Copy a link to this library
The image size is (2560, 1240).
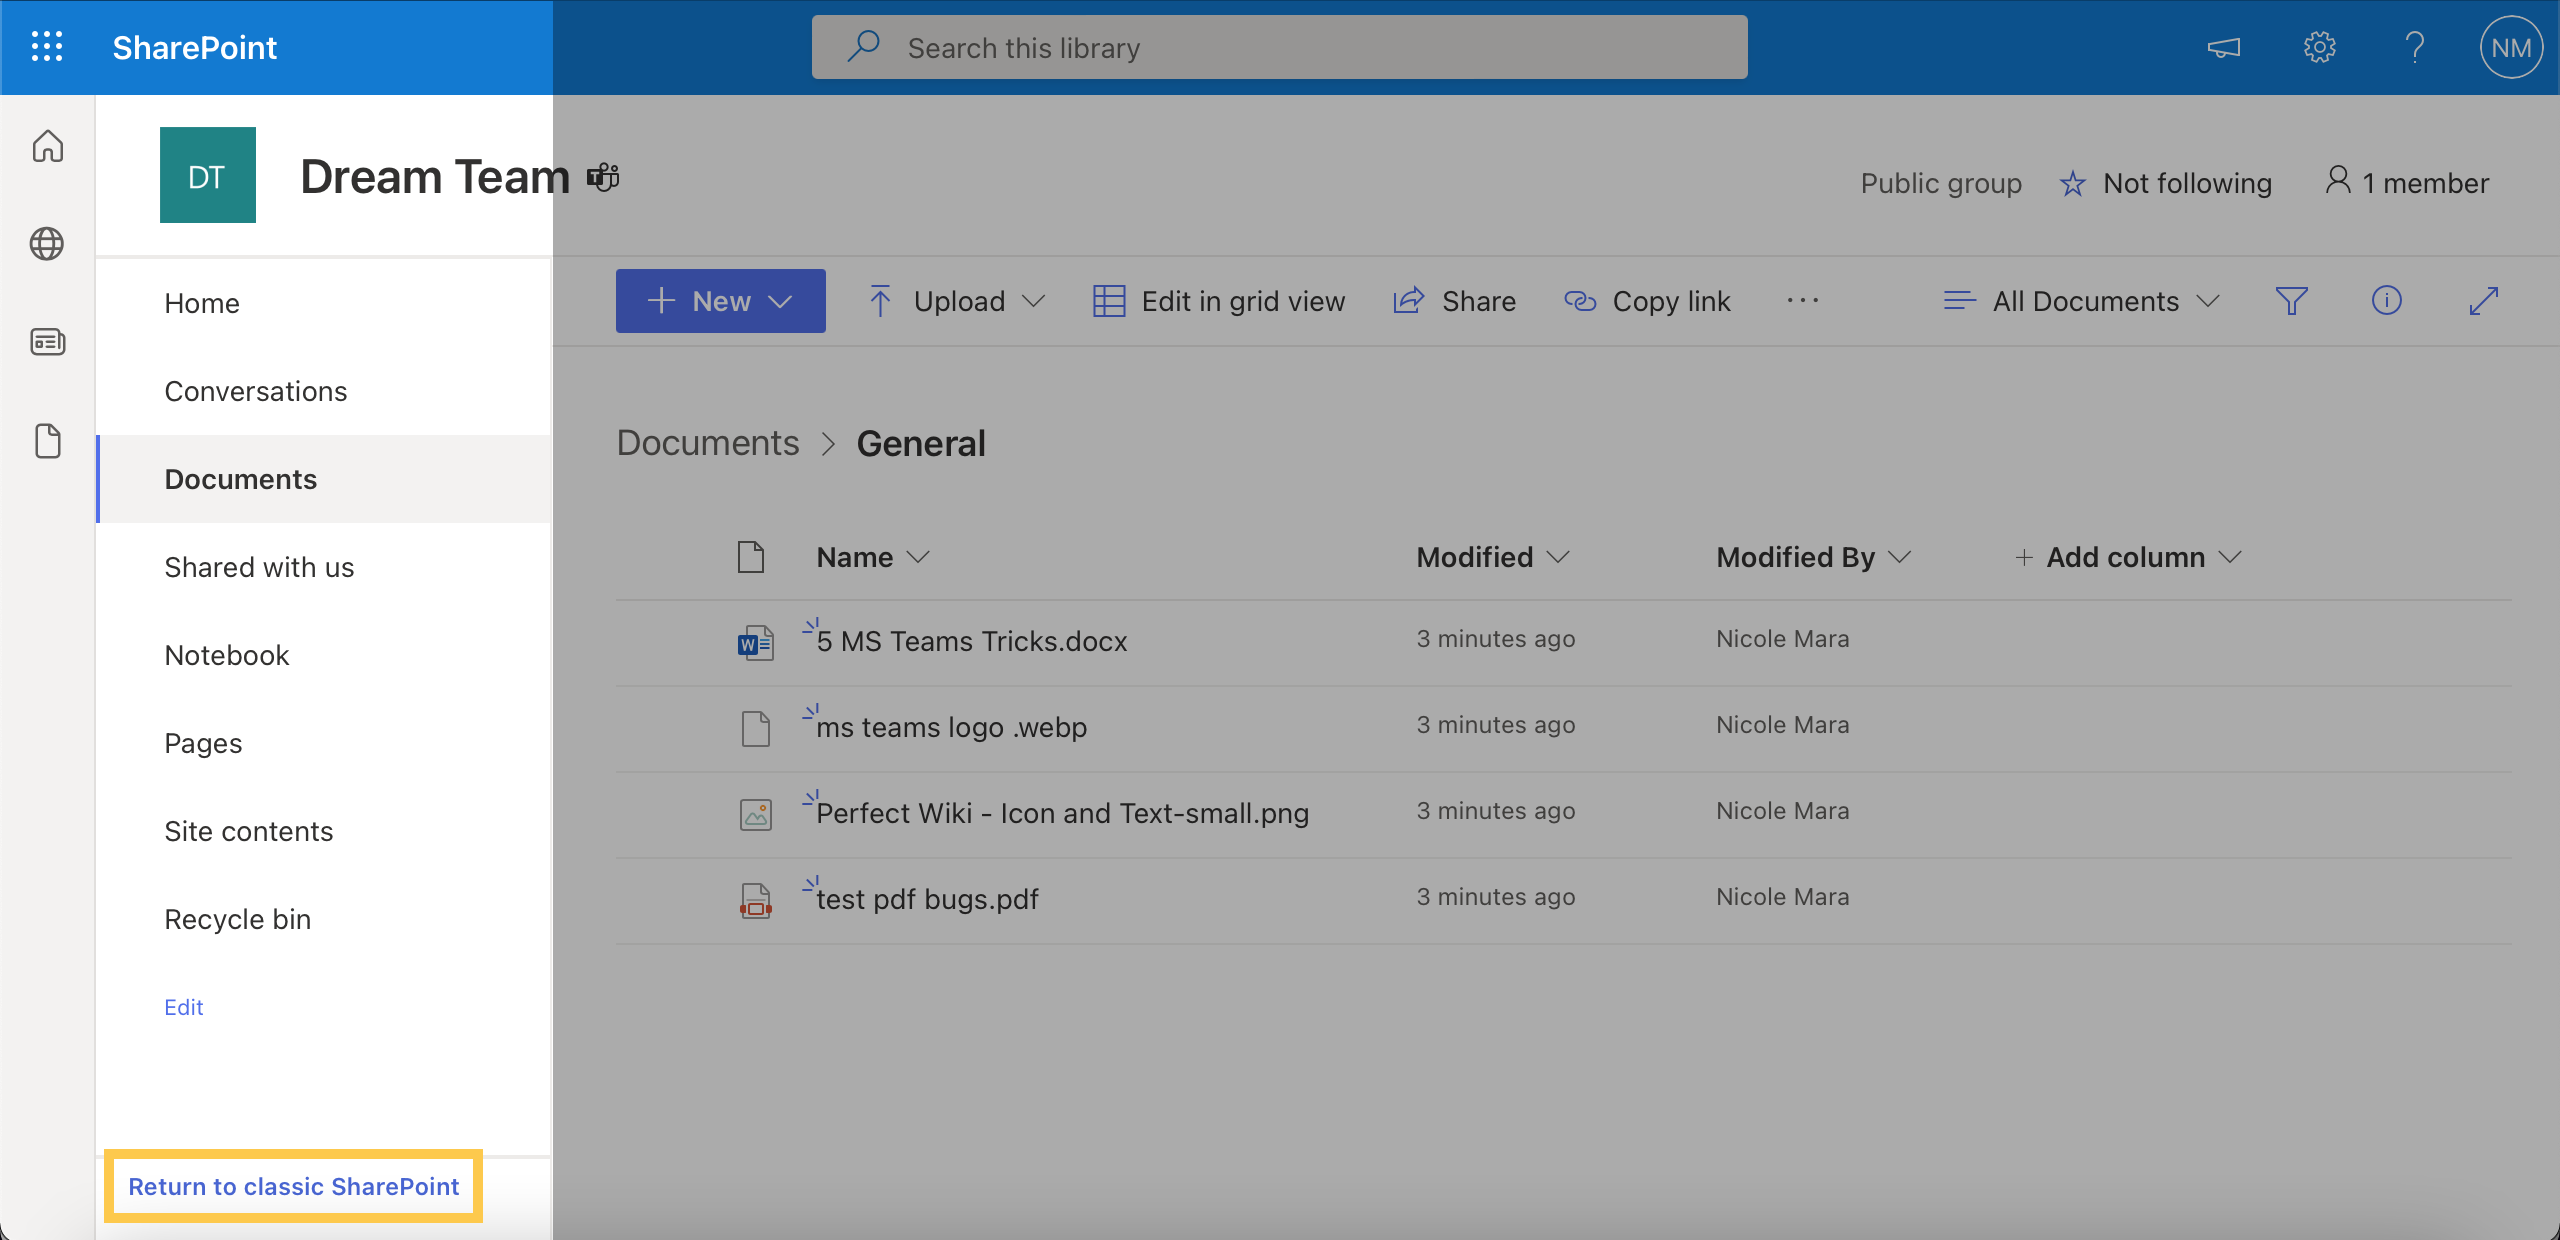tap(1648, 301)
